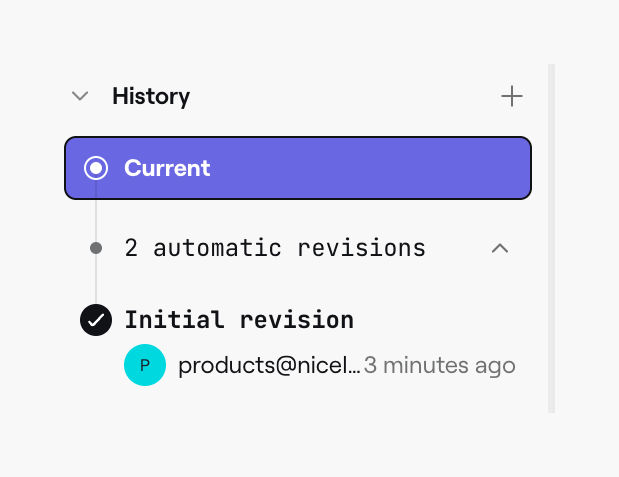The image size is (619, 477).
Task: Click the plus icon beside History
Action: (x=512, y=96)
